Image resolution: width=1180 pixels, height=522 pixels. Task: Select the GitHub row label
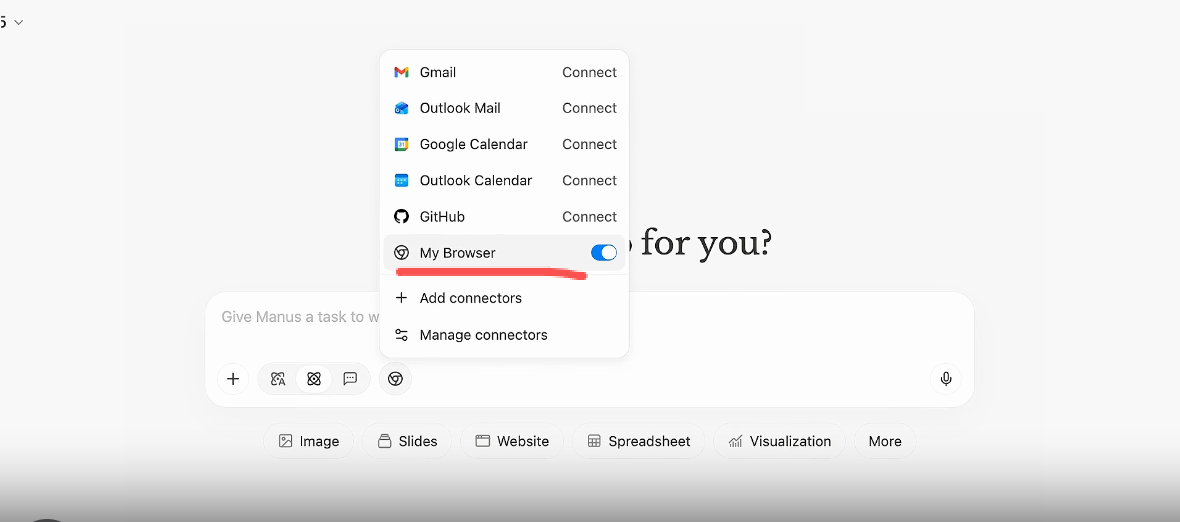[442, 217]
